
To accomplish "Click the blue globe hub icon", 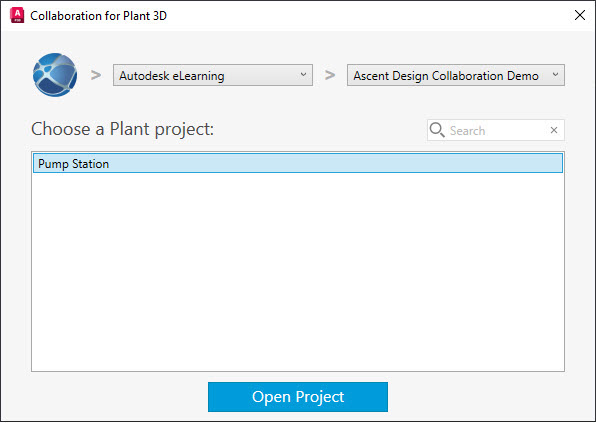I will [55, 75].
